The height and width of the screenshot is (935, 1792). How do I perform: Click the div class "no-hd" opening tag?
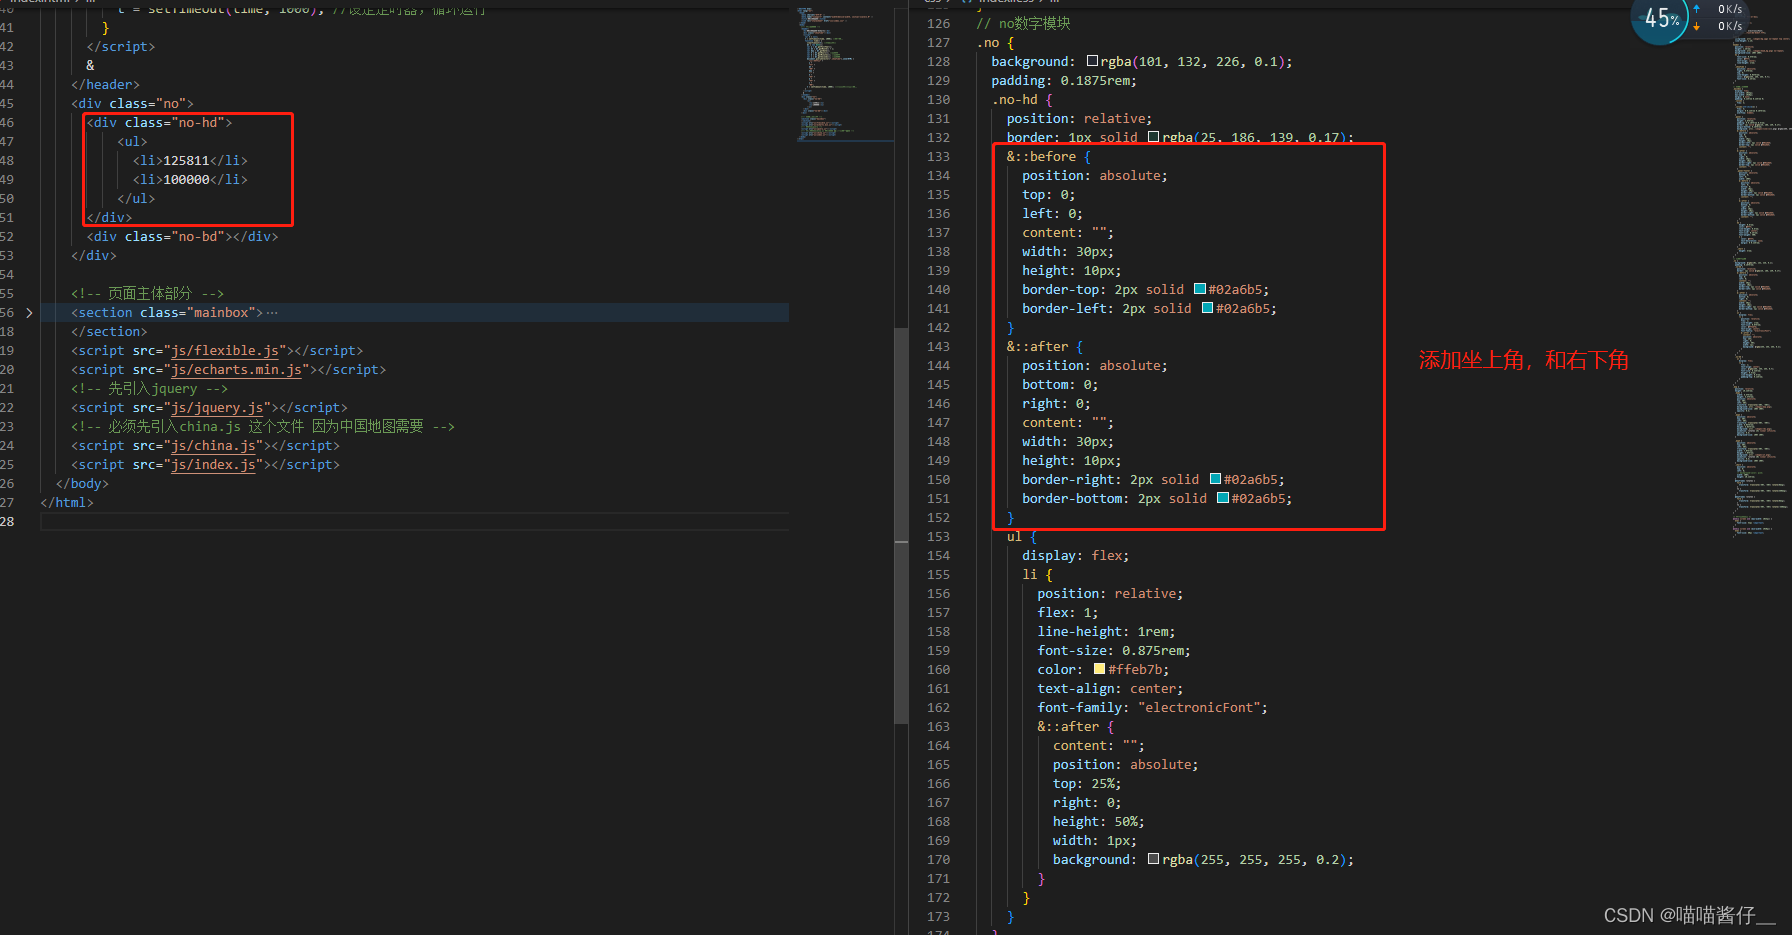click(x=159, y=123)
